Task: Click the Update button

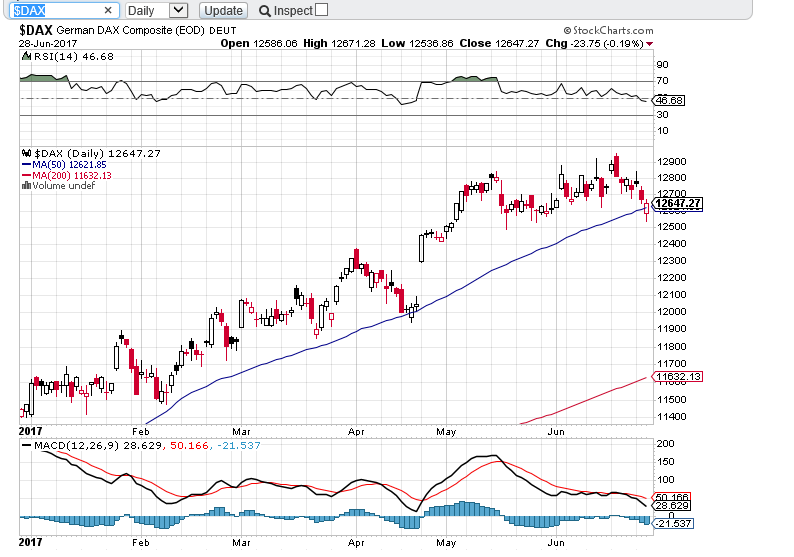Action: [x=223, y=10]
